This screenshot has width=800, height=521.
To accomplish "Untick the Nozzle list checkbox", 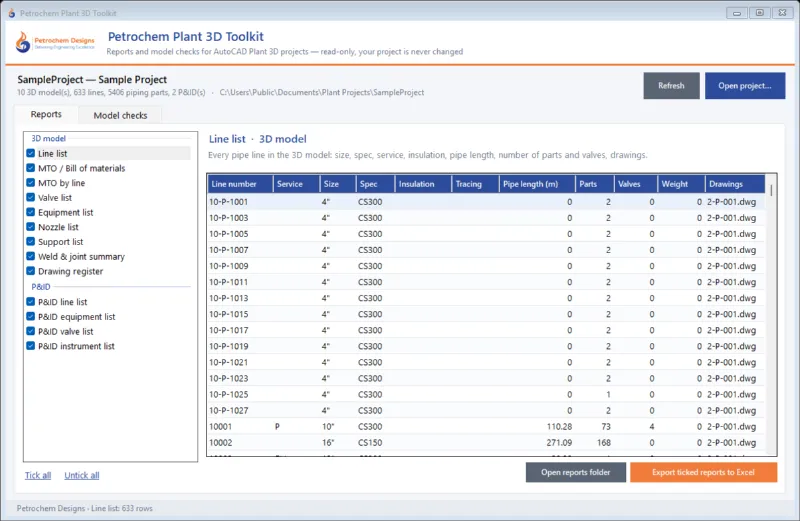I will tap(31, 227).
